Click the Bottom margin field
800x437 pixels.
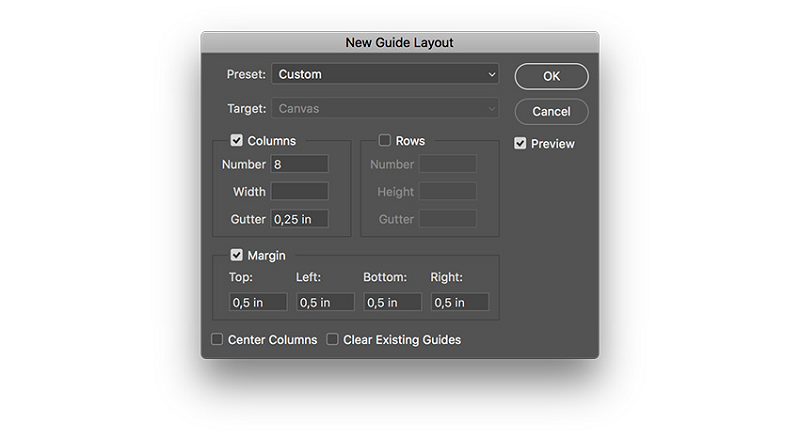[x=393, y=302]
